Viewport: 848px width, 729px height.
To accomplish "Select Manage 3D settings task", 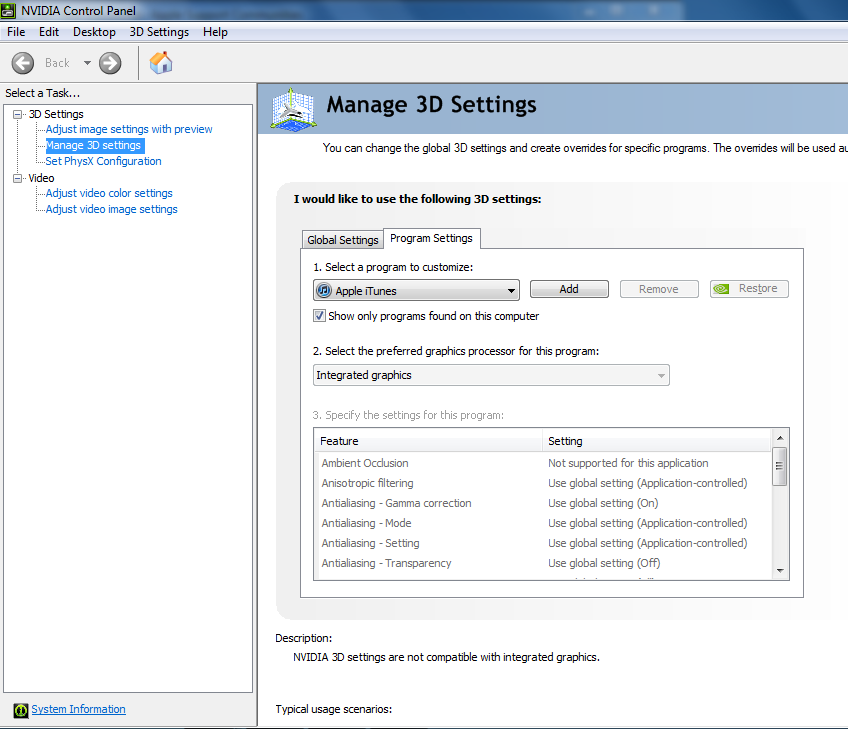I will (x=94, y=145).
